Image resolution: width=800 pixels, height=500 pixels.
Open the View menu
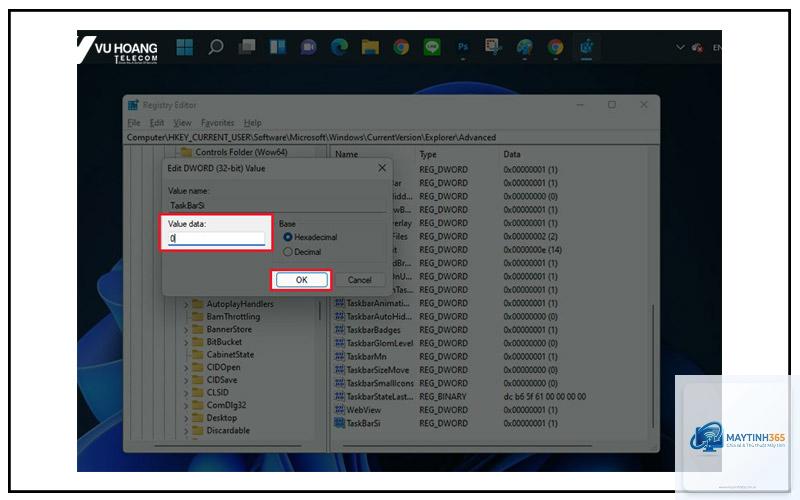(182, 123)
